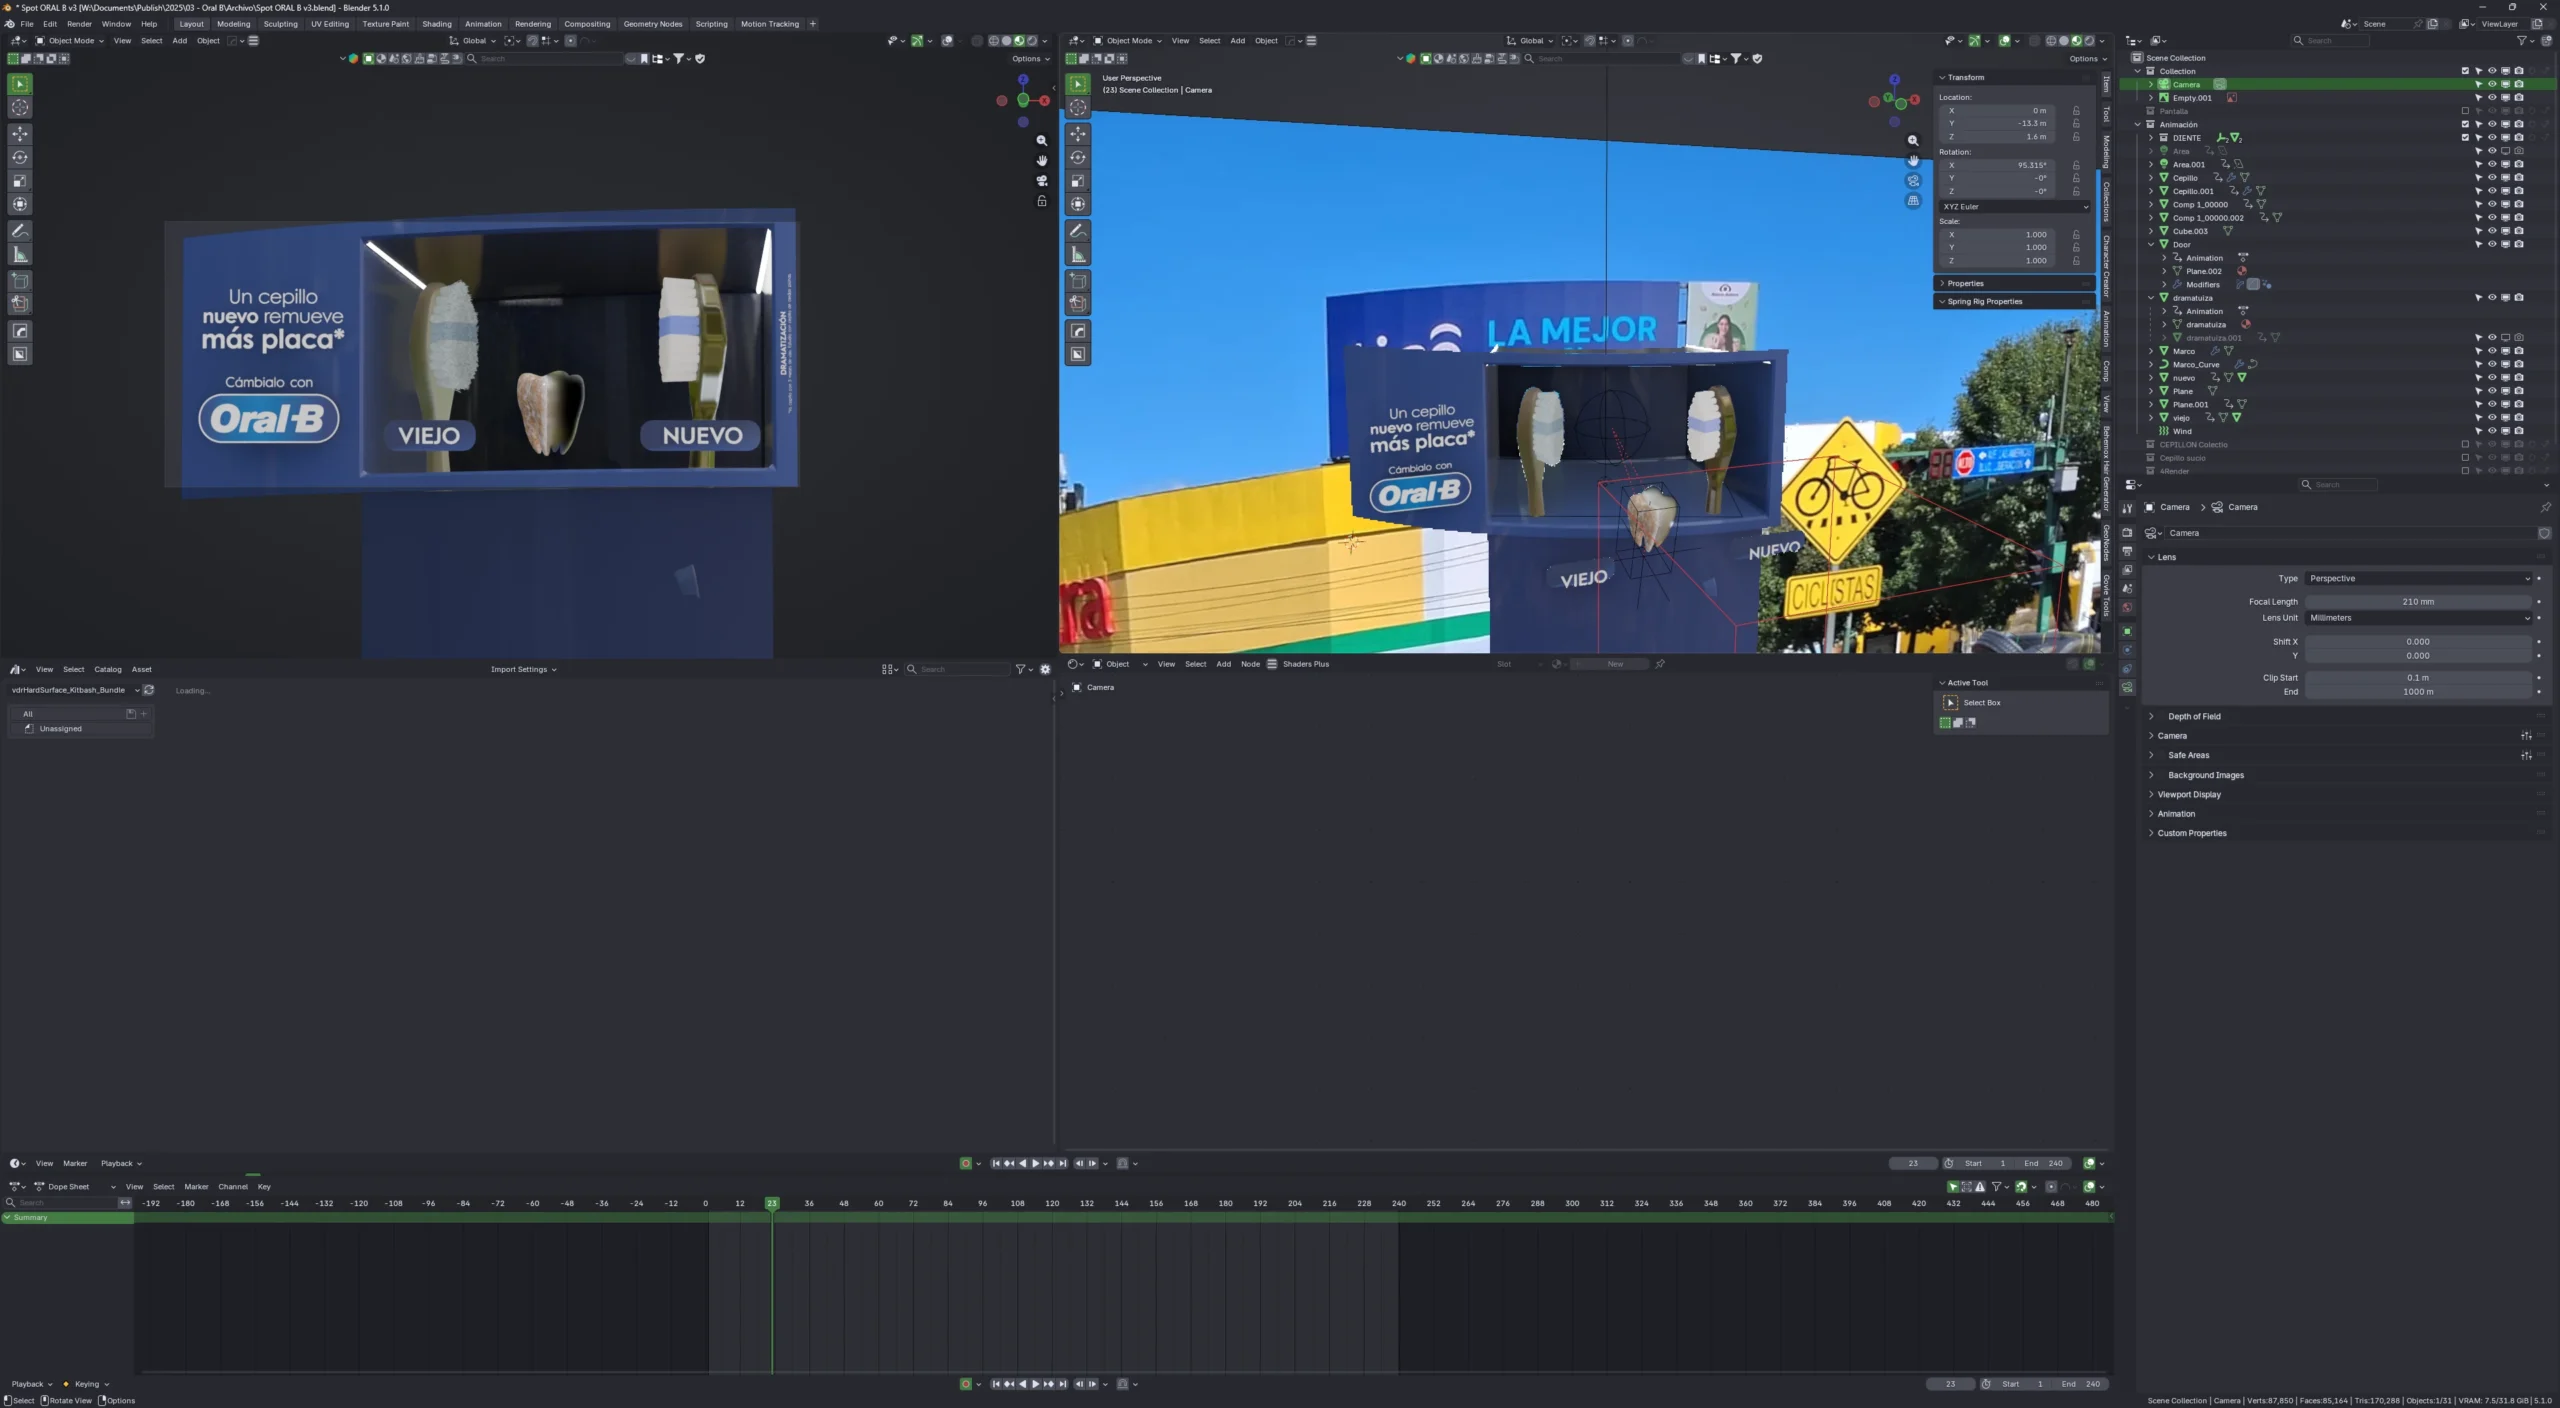Switch to the Shading workspace tab

[x=437, y=24]
